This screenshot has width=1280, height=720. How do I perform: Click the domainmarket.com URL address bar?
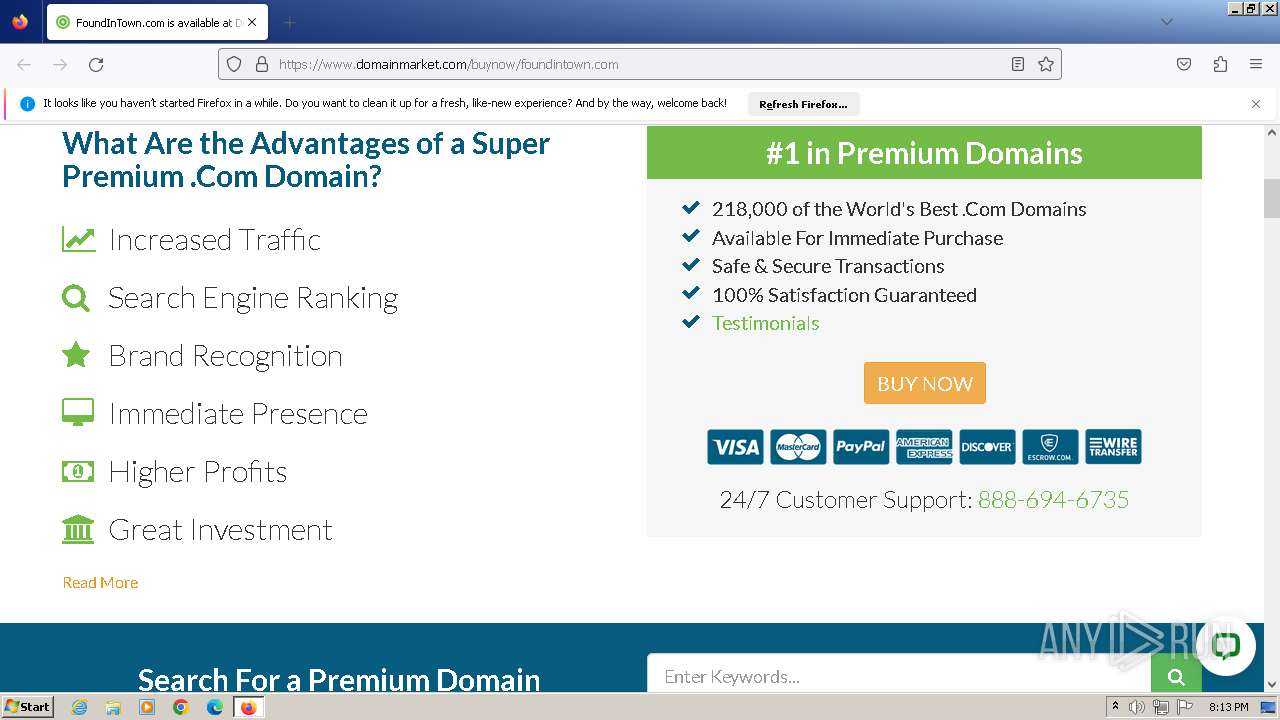640,64
